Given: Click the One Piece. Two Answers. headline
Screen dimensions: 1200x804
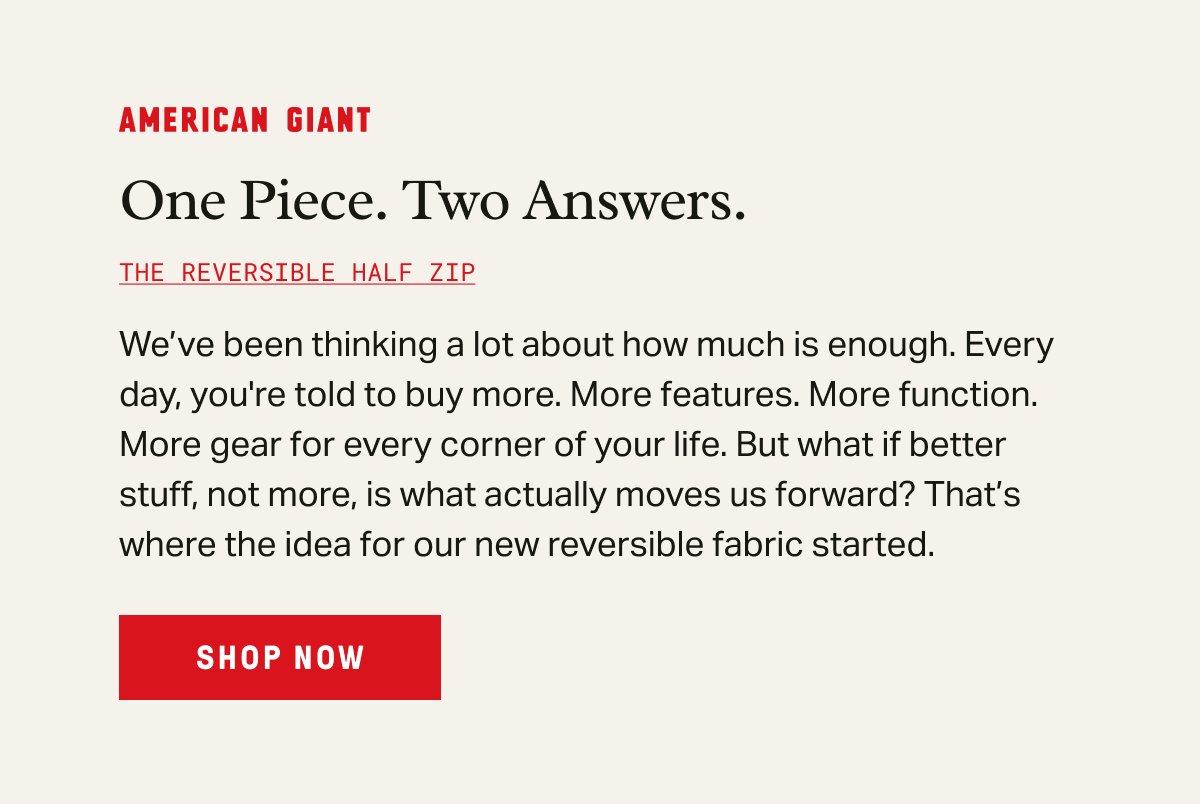Looking at the screenshot, I should (x=432, y=201).
